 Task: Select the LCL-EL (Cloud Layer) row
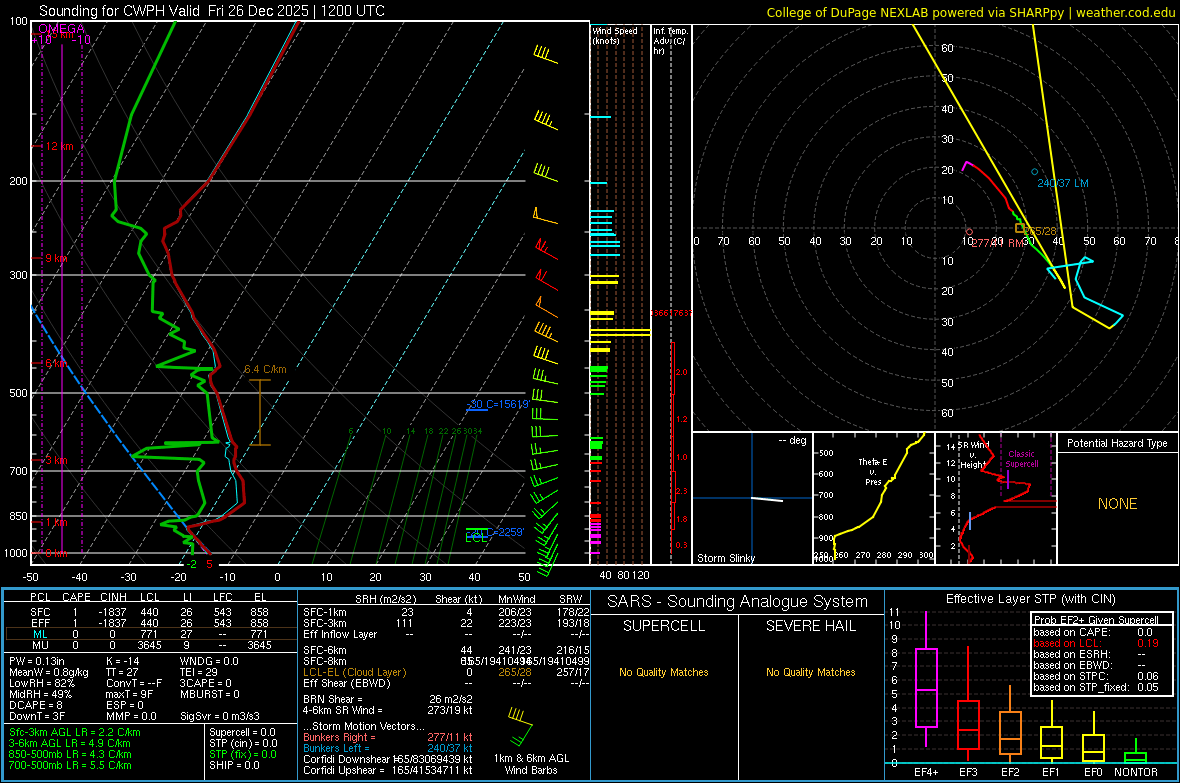click(x=446, y=672)
